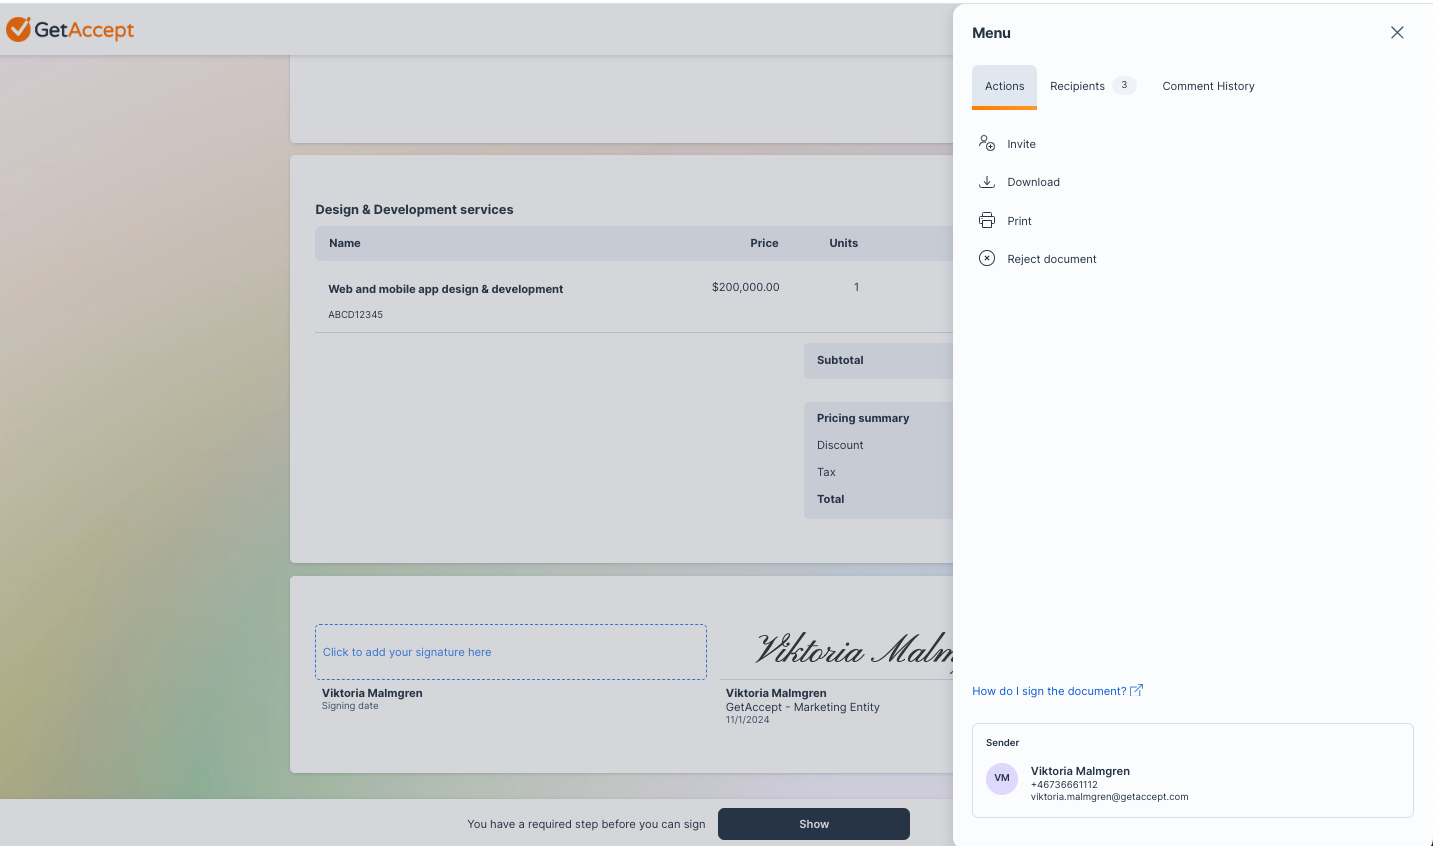
Task: Close the Menu panel
Action: pos(1396,32)
